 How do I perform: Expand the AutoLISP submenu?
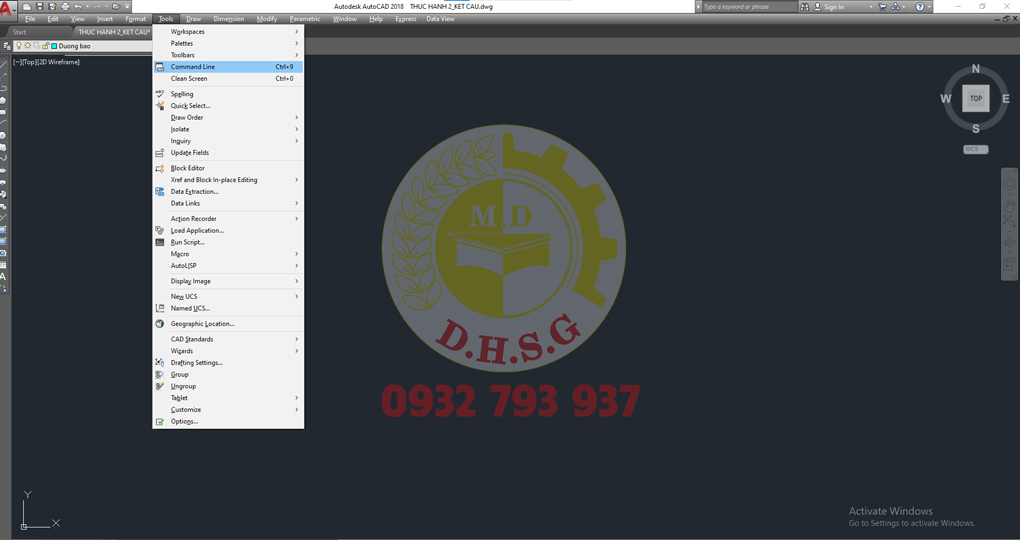(228, 265)
